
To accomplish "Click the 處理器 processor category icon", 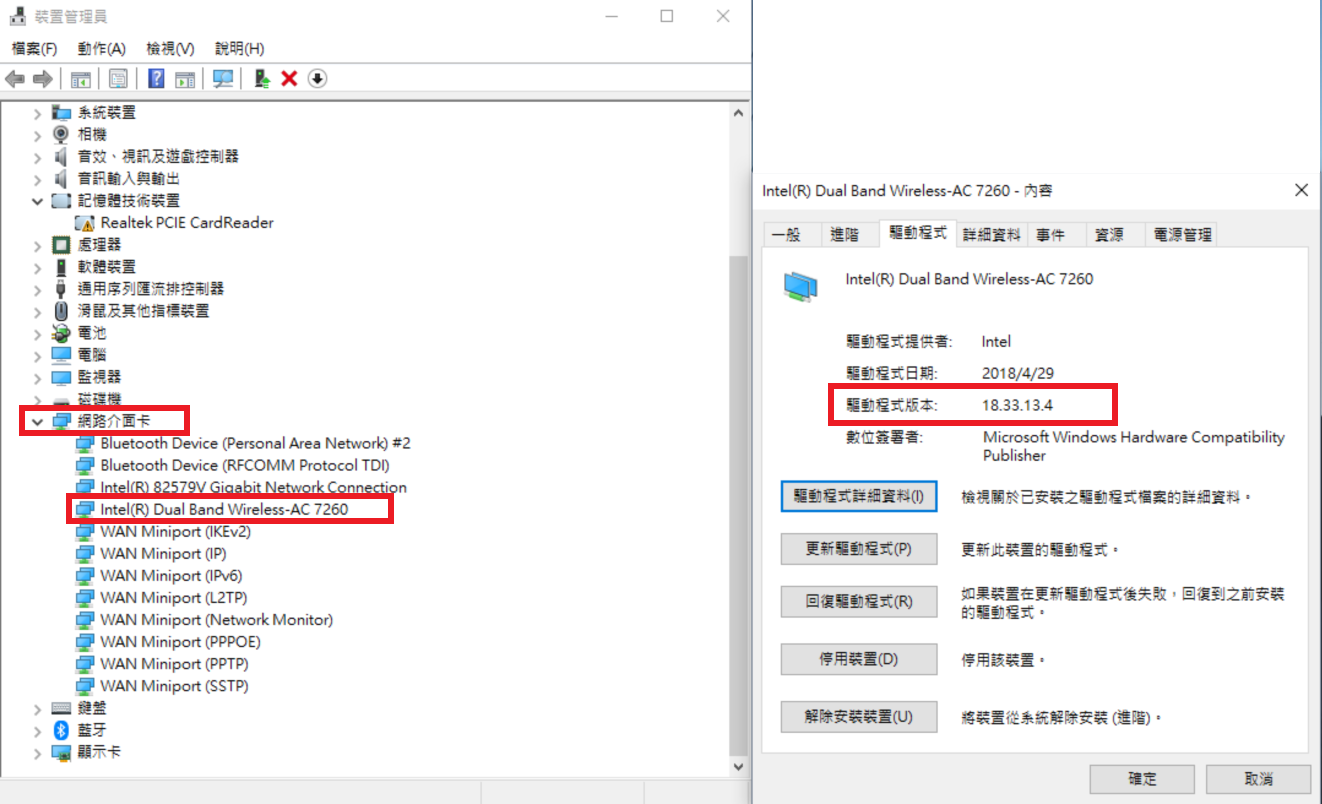I will click(x=61, y=245).
